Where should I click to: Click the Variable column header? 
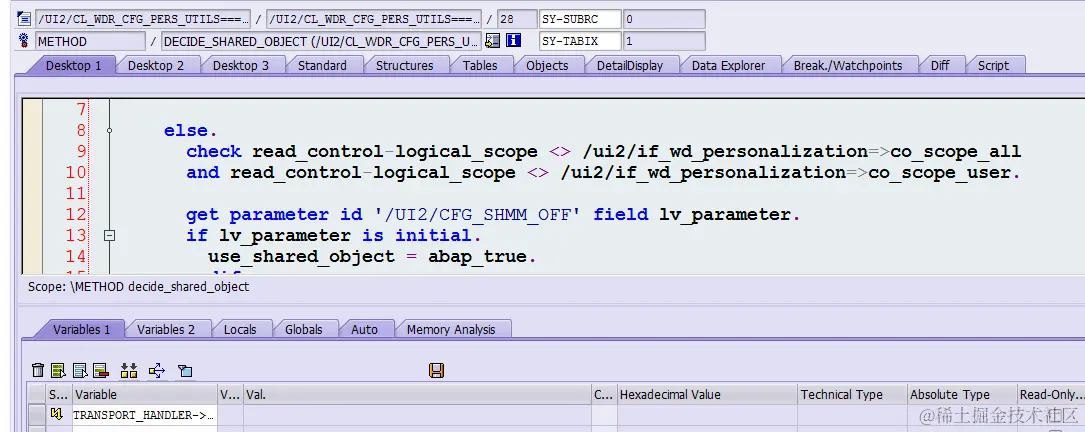[x=145, y=395]
